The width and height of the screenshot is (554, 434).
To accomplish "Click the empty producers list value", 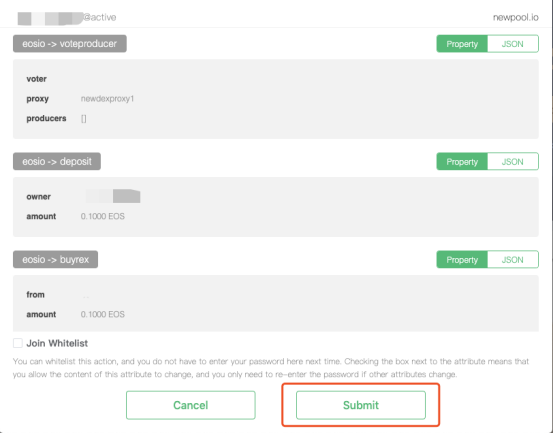I will tap(84, 118).
